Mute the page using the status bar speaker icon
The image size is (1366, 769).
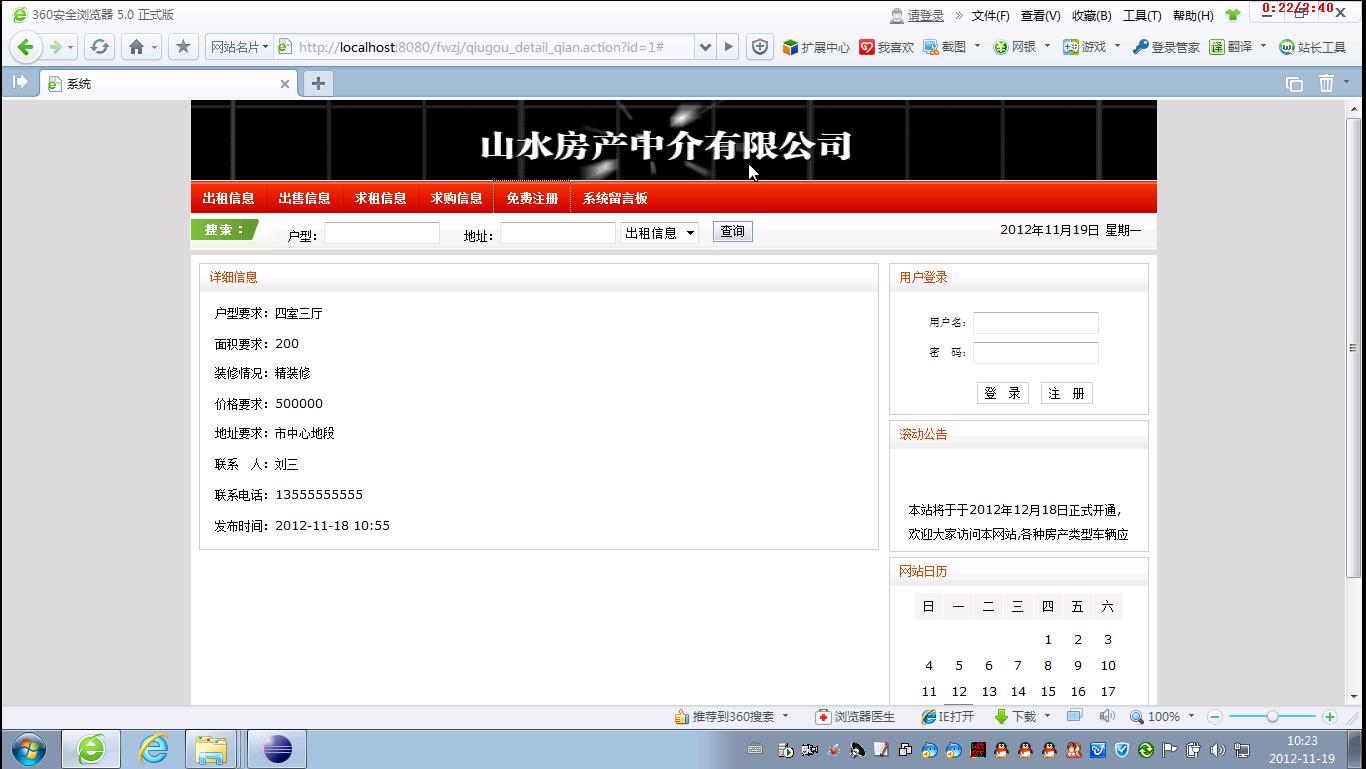(1107, 716)
